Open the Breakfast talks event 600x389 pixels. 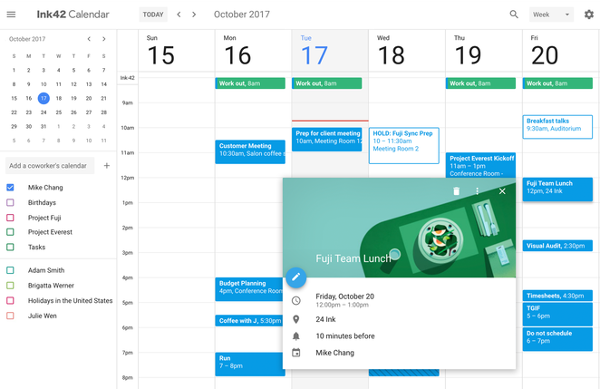pos(558,127)
